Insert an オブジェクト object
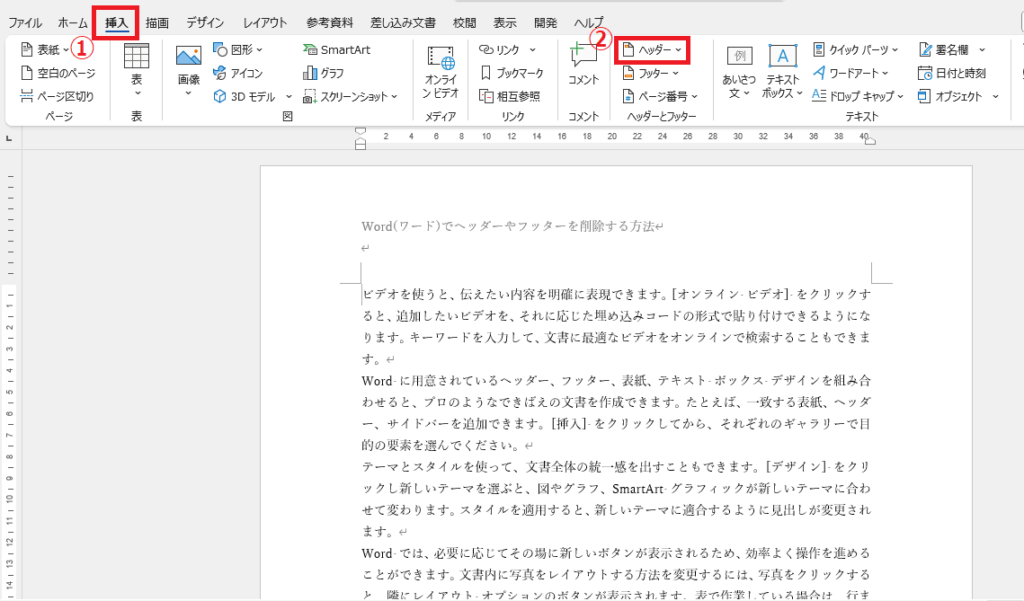1024x601 pixels. click(x=950, y=97)
